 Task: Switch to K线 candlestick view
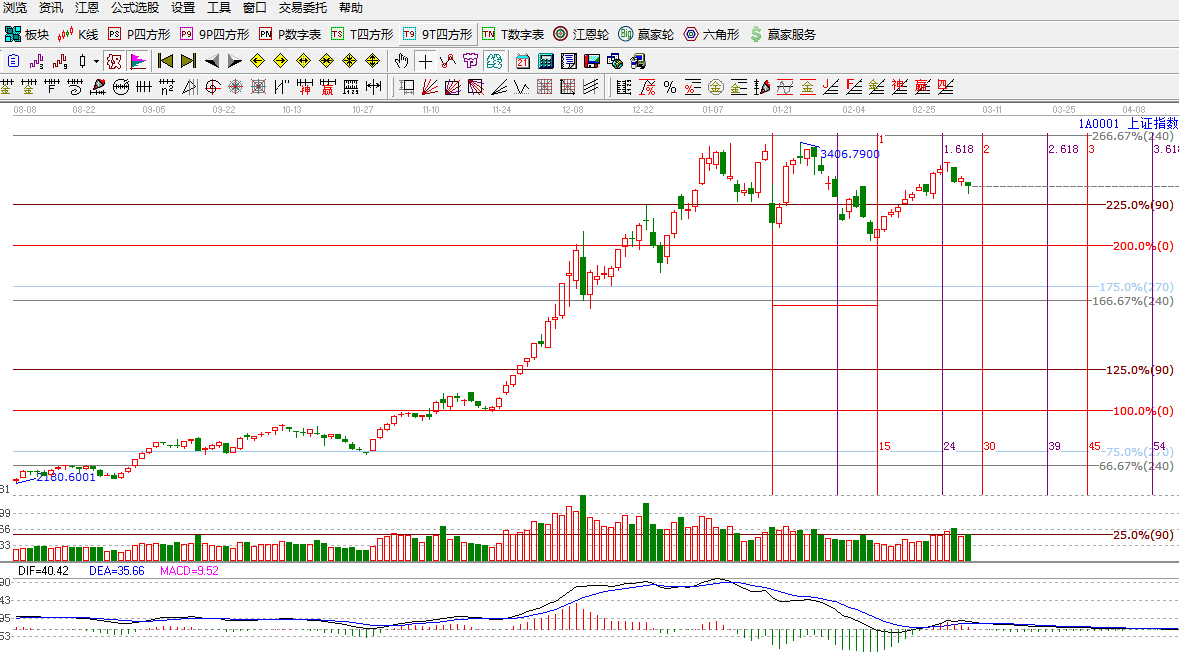[x=78, y=34]
